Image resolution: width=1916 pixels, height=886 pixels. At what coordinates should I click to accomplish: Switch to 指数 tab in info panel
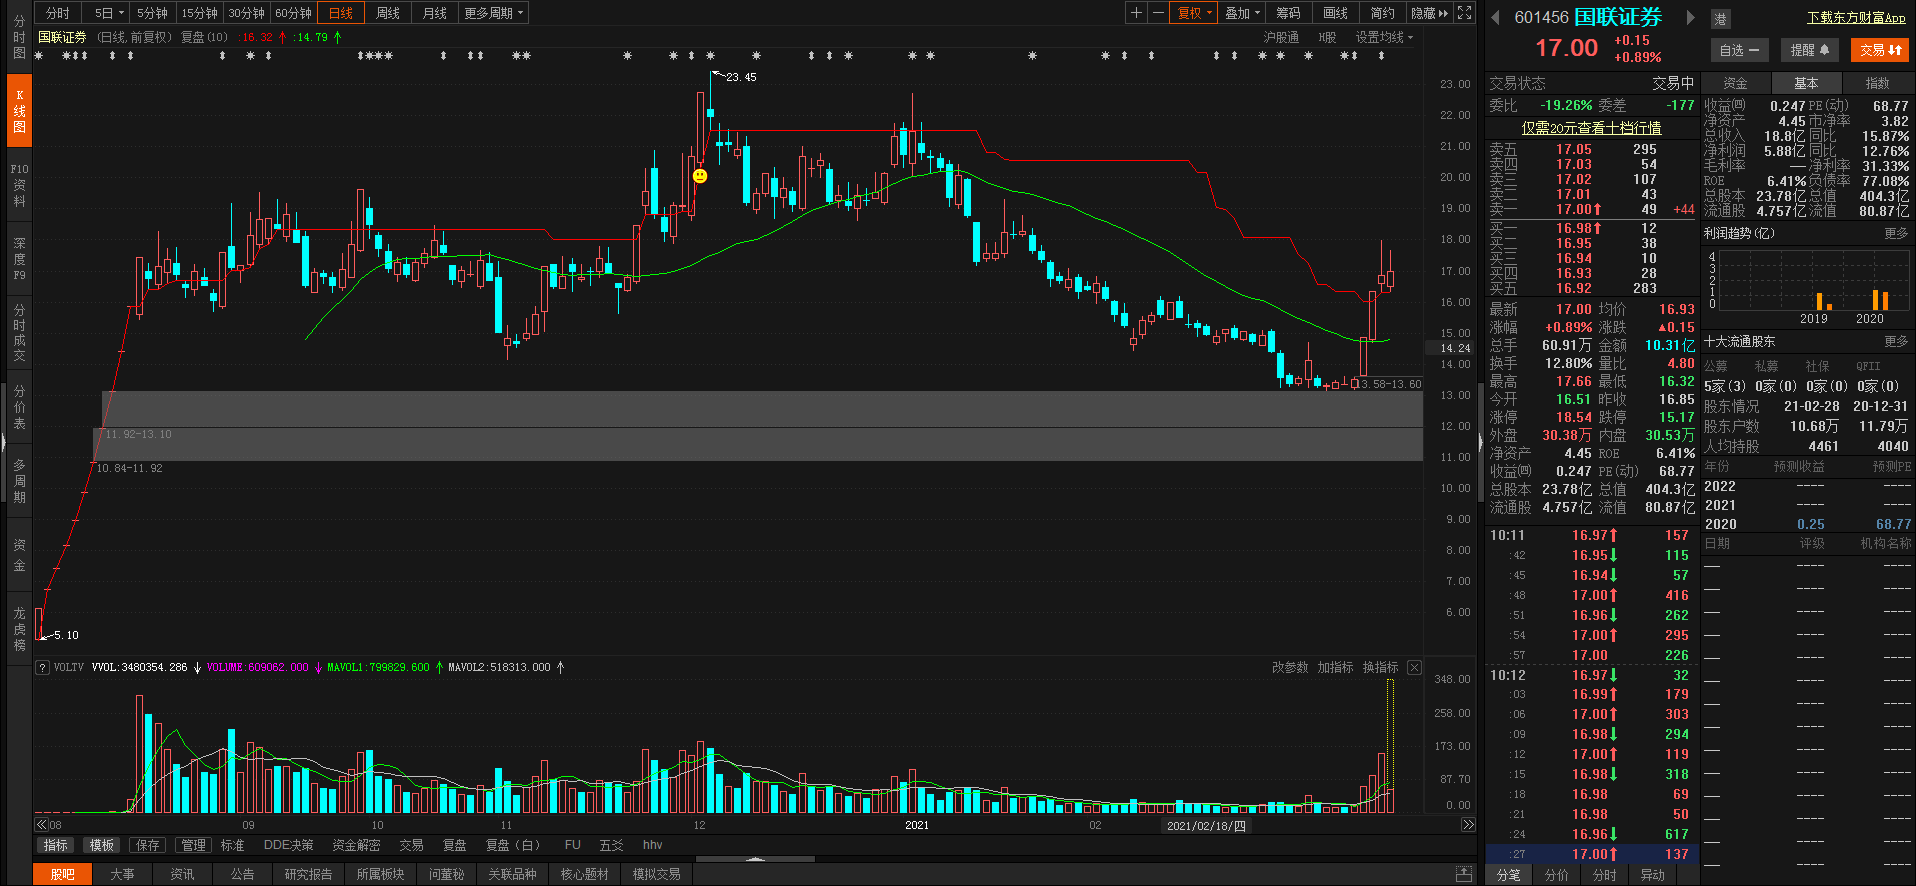pyautogui.click(x=1878, y=83)
